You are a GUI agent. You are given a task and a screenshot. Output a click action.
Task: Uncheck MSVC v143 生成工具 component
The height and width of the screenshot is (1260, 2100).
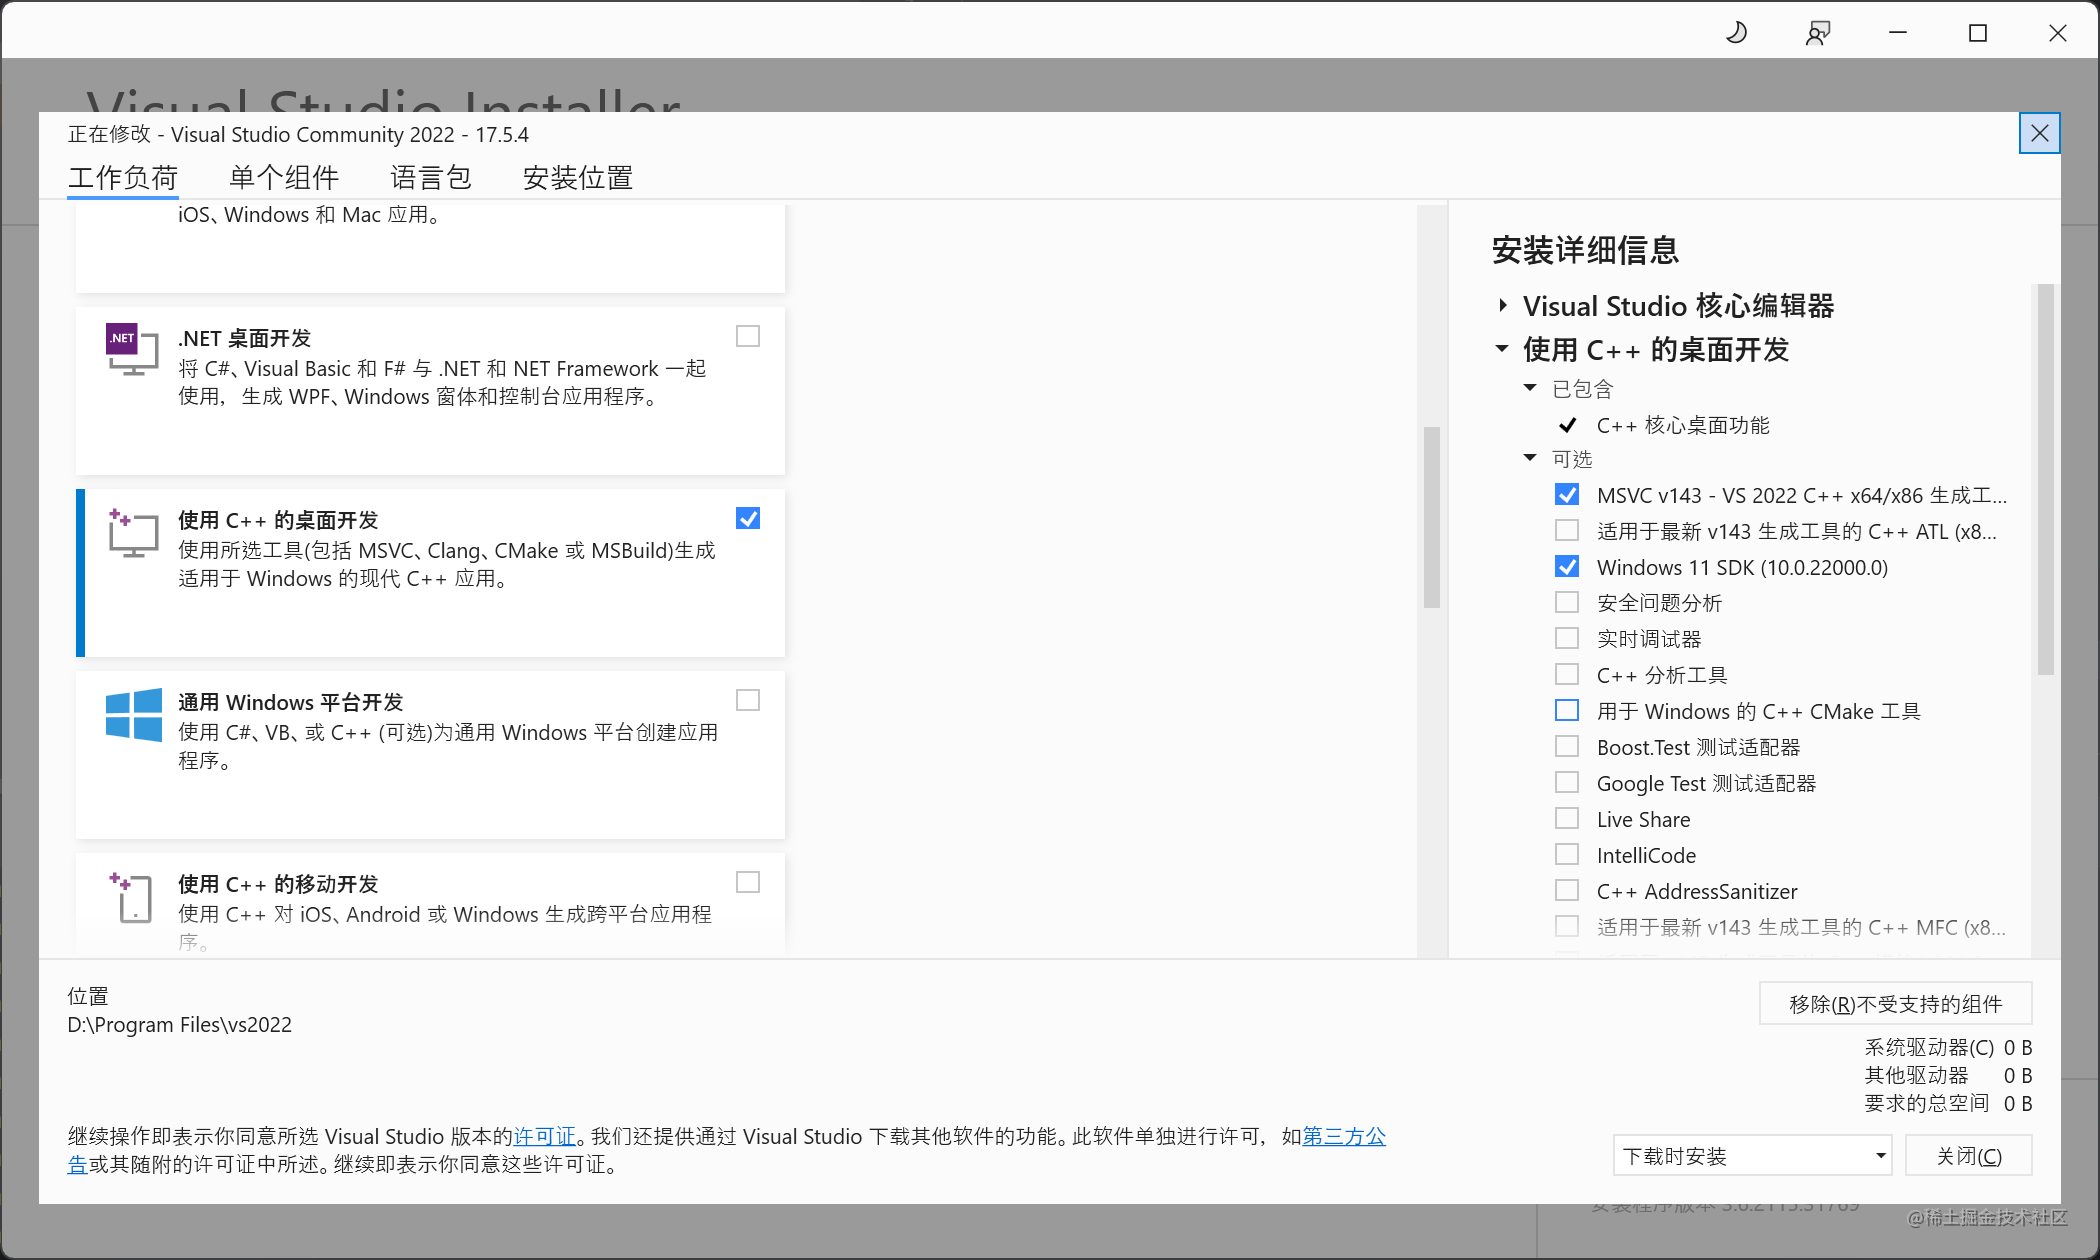point(1566,494)
